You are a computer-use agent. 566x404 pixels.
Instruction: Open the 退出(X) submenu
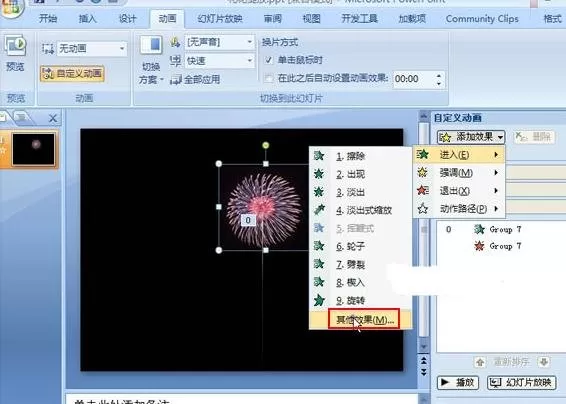coord(459,190)
